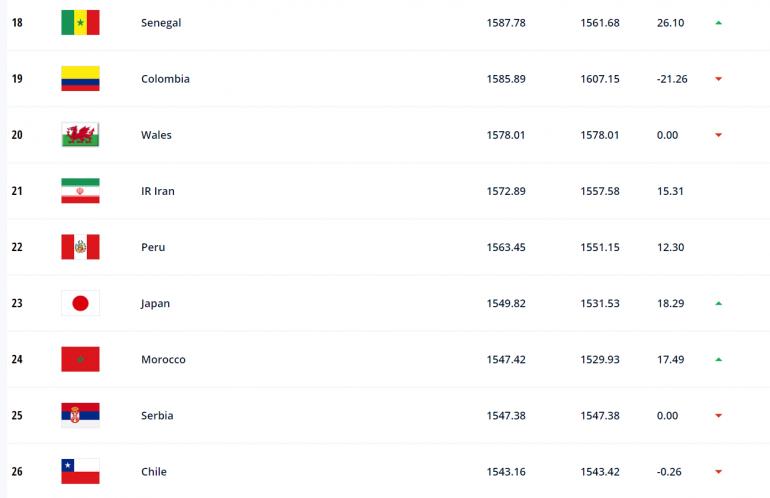Open the Peru flag thumbnail

tap(80, 247)
